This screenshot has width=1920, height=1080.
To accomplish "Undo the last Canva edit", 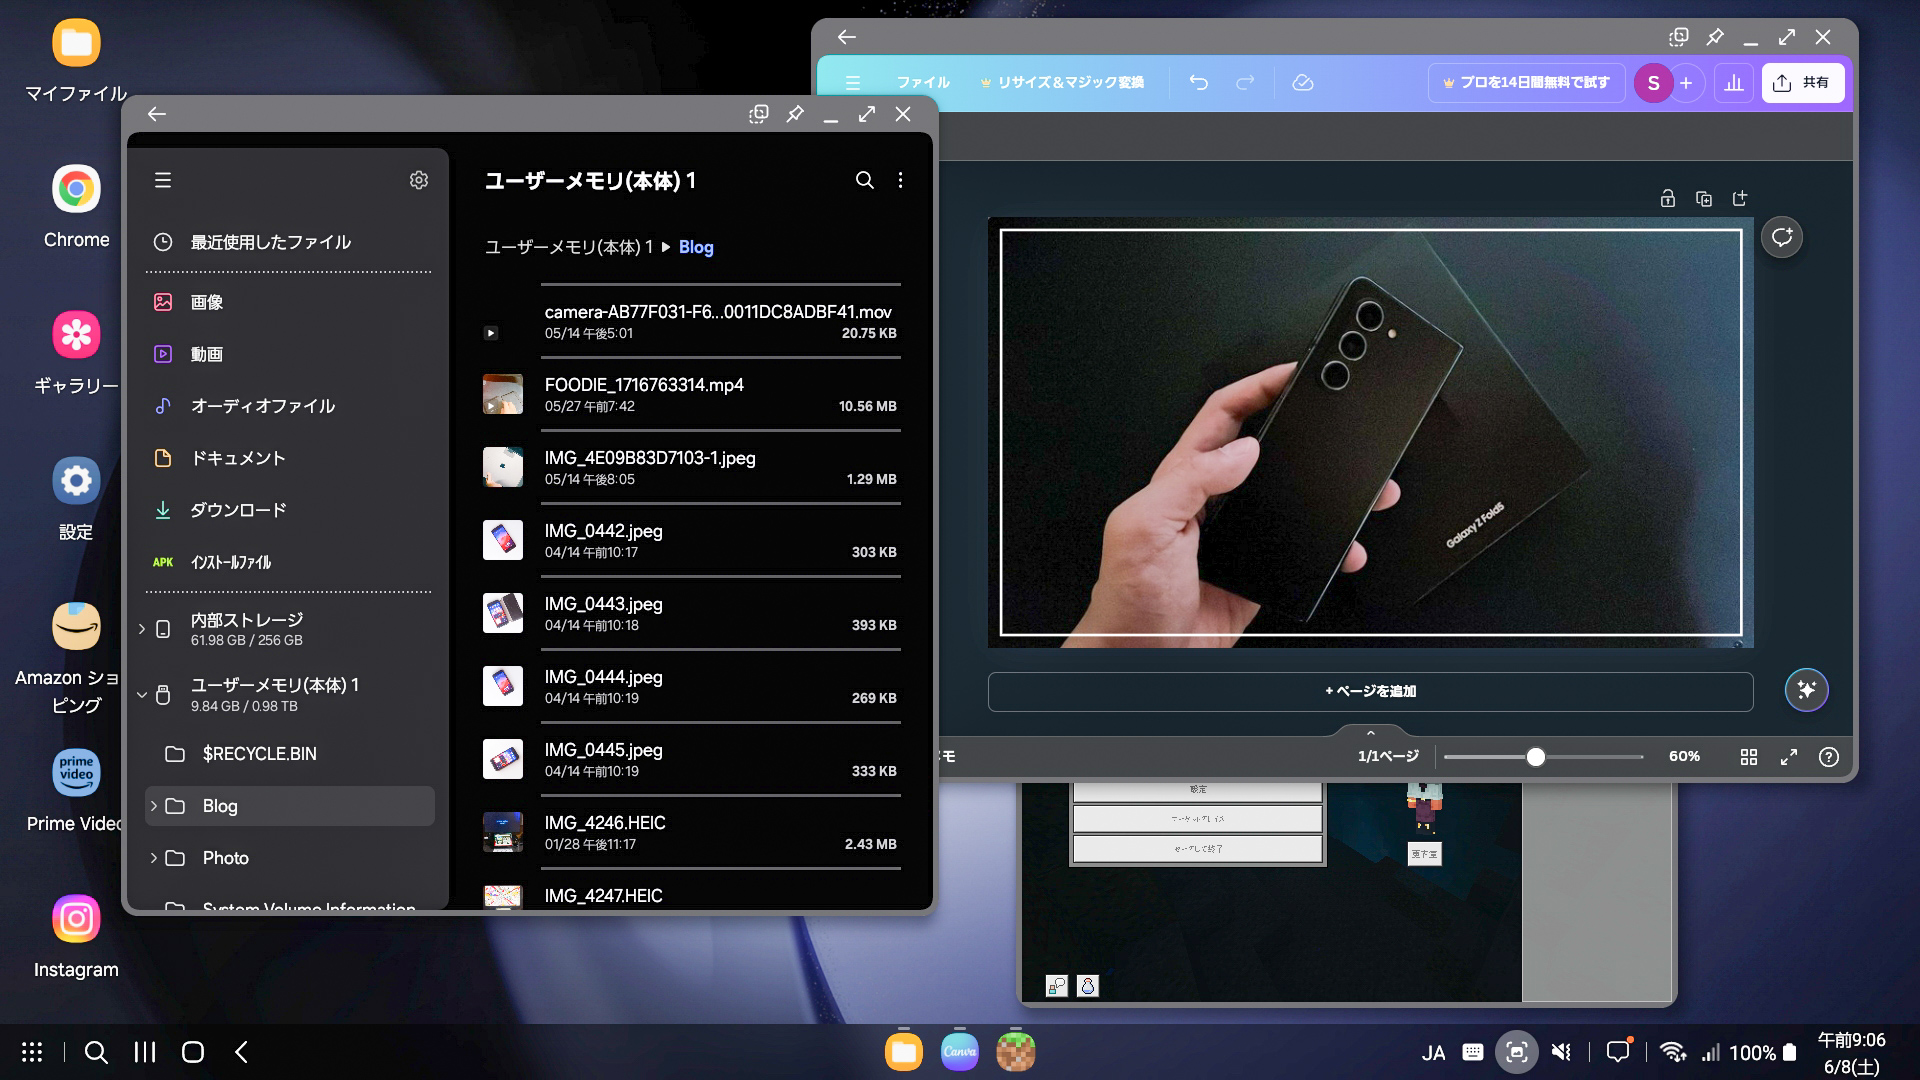I will coord(1199,83).
